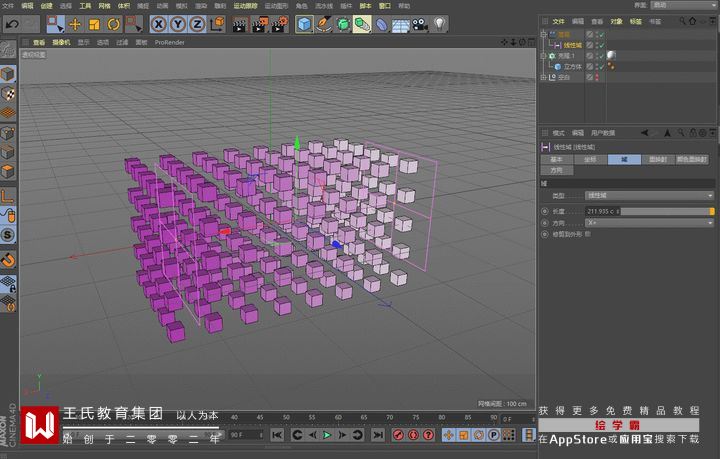This screenshot has height=459, width=720.
Task: Open the Window menu in the menu bar
Action: point(384,6)
